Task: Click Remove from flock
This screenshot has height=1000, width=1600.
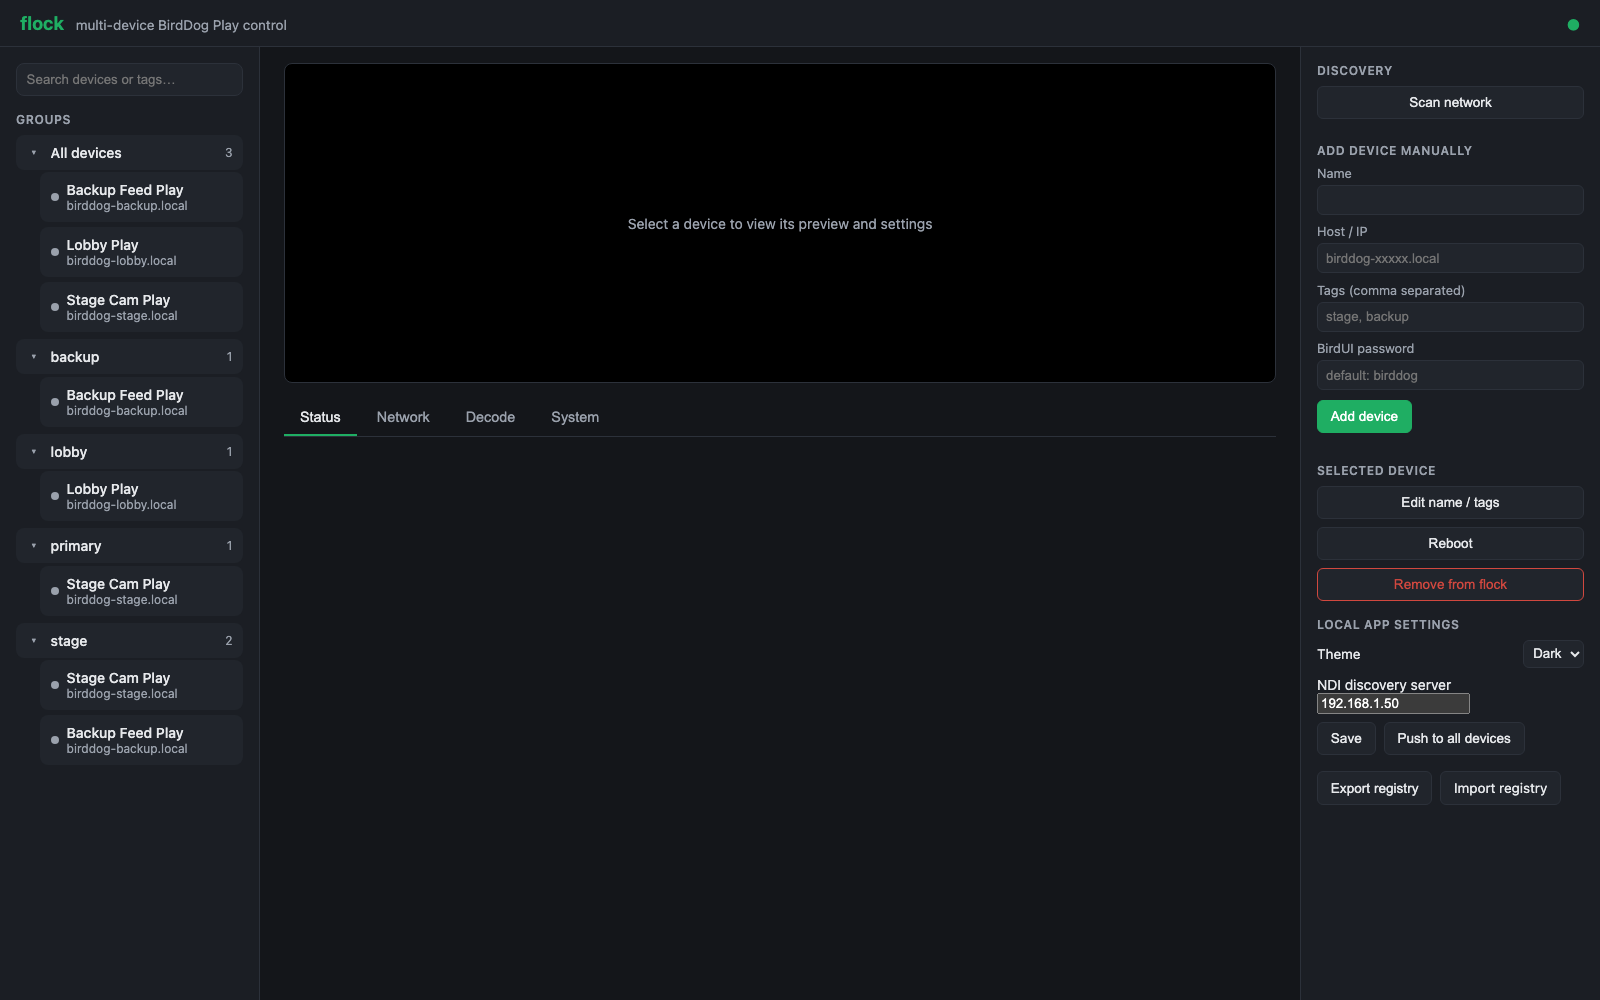Action: (x=1450, y=585)
